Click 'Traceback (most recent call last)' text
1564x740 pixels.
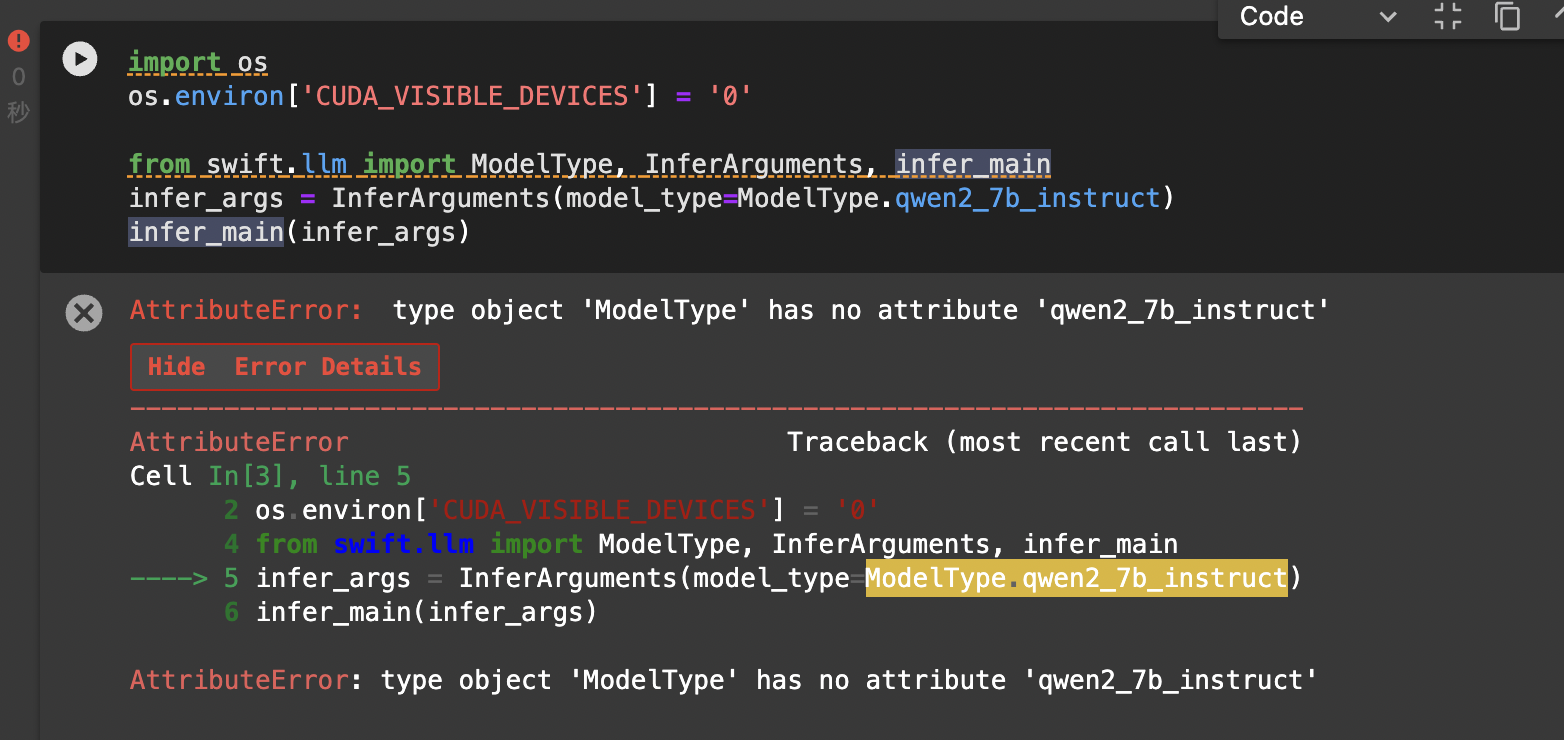(1044, 442)
